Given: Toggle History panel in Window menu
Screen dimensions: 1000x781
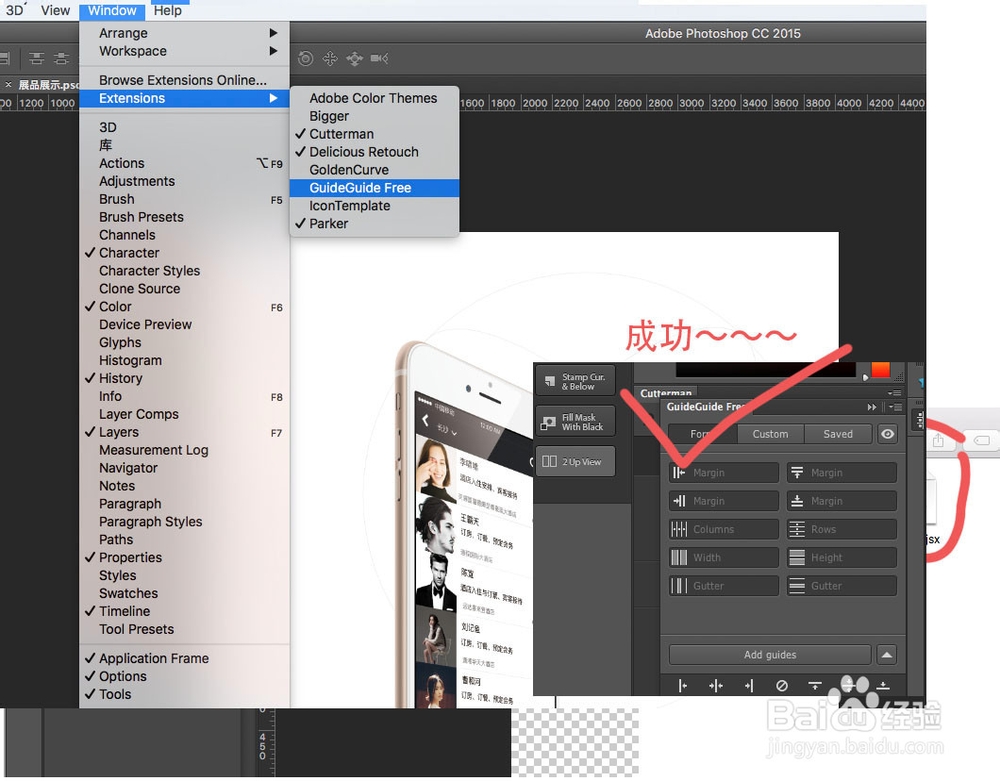Looking at the screenshot, I should click(184, 378).
